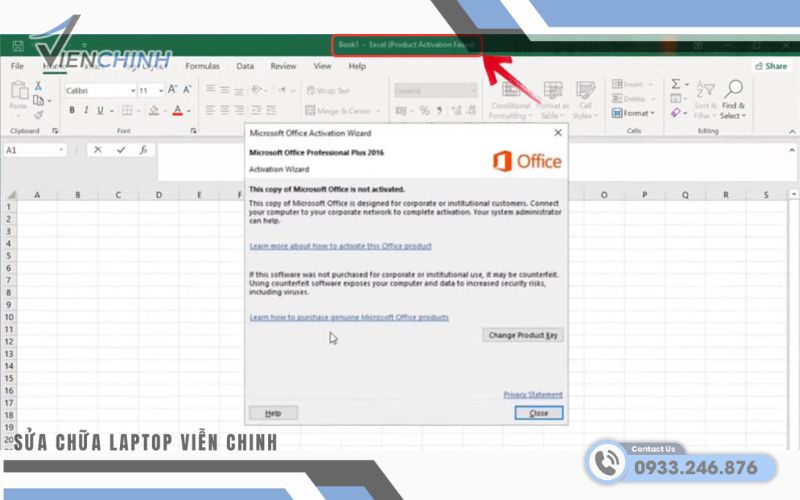Click the Comma Style icon

tap(439, 111)
